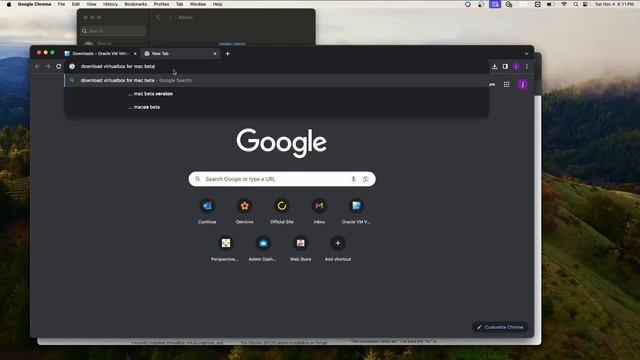Go forward with the forward arrow

(x=48, y=67)
